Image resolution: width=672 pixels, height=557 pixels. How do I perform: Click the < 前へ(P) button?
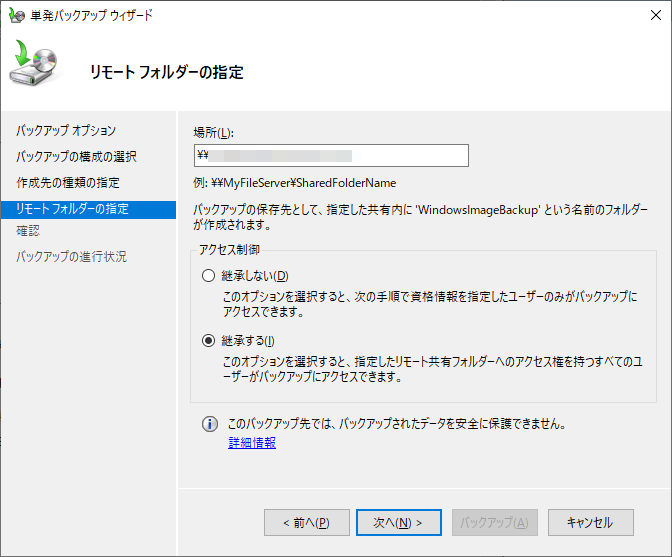[x=307, y=522]
